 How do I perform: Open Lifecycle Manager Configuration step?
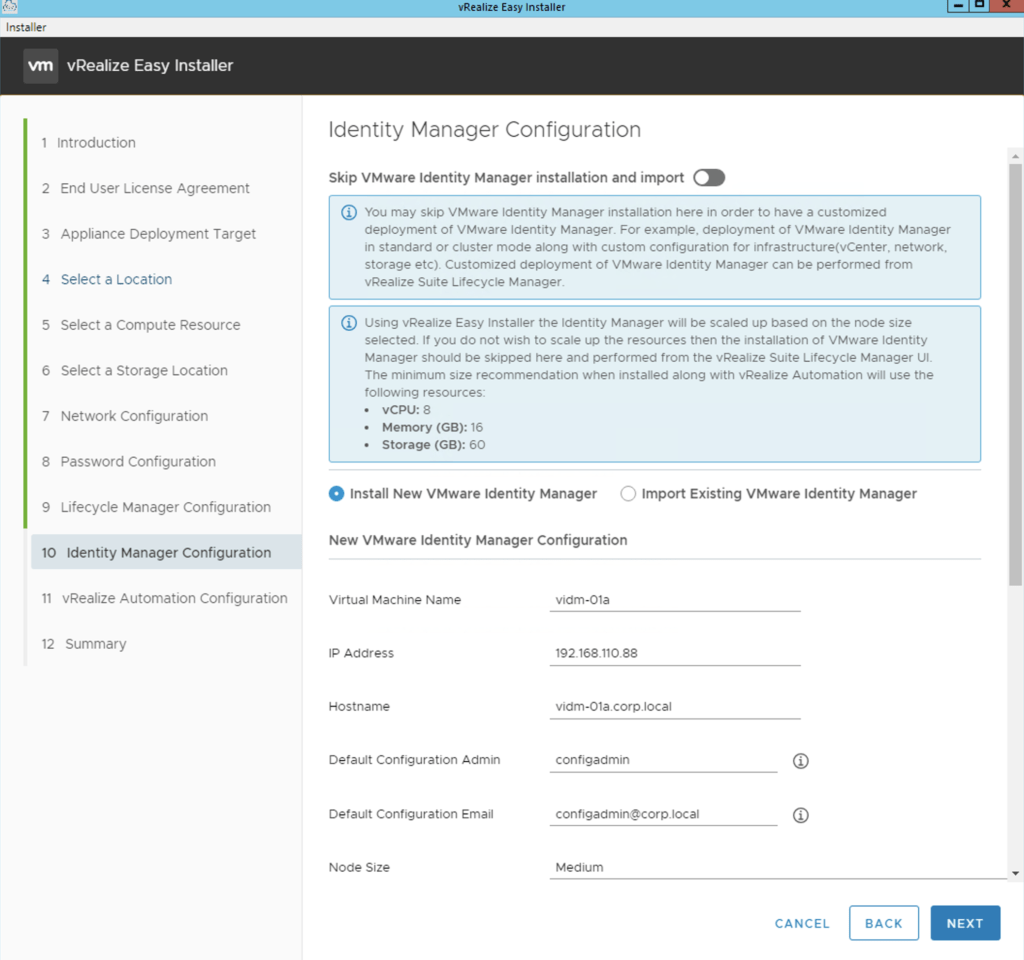pyautogui.click(x=165, y=508)
